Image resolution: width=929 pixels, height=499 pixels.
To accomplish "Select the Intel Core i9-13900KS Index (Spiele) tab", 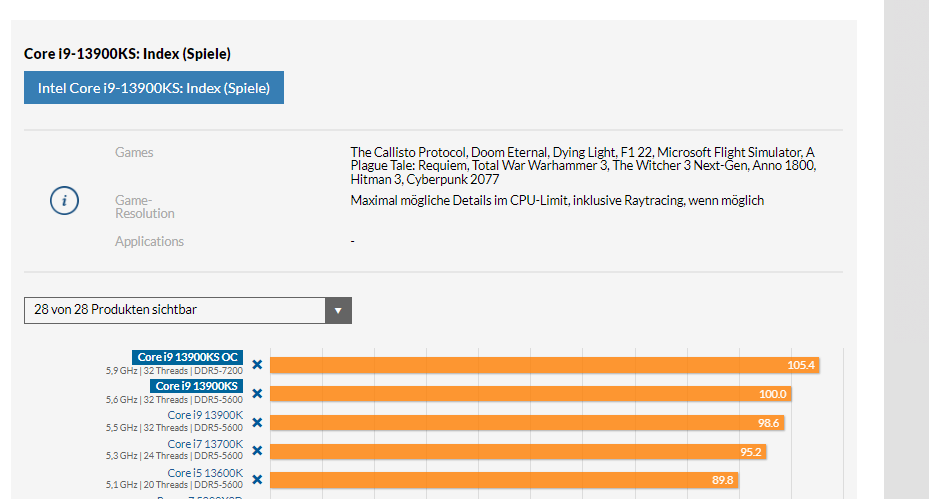I will click(154, 88).
